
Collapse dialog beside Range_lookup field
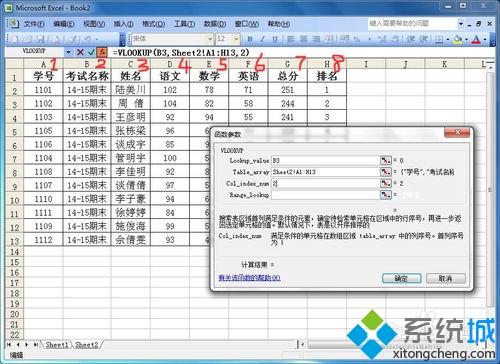[x=386, y=195]
